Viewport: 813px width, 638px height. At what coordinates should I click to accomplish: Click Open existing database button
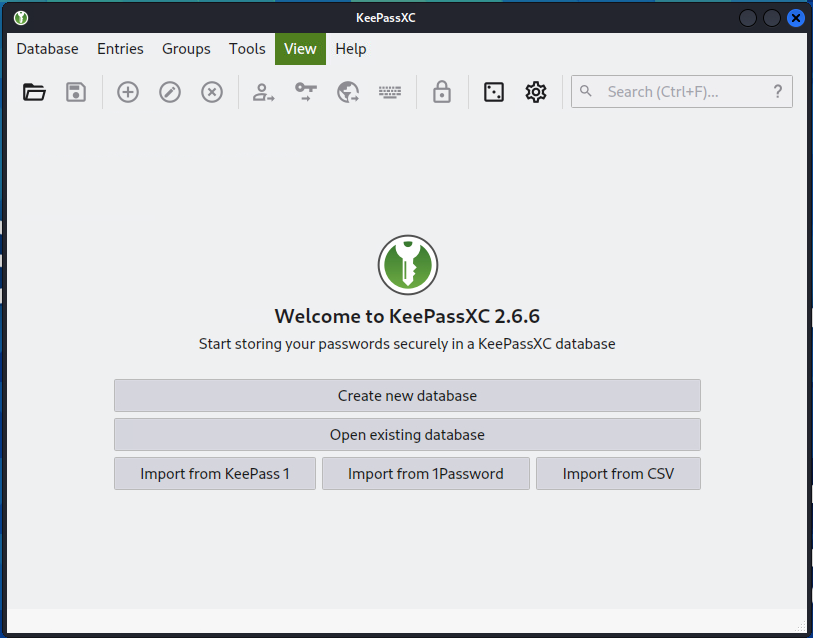click(407, 435)
